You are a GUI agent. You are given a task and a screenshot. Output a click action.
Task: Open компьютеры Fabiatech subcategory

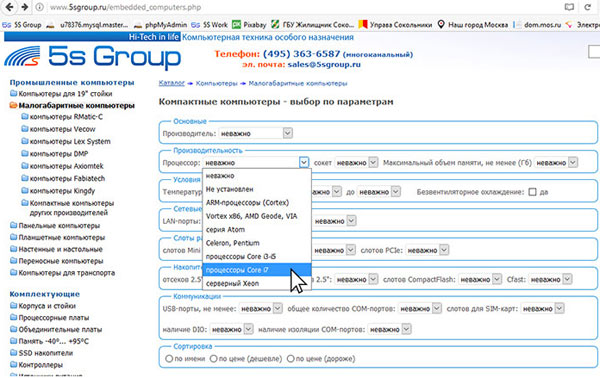(63, 178)
